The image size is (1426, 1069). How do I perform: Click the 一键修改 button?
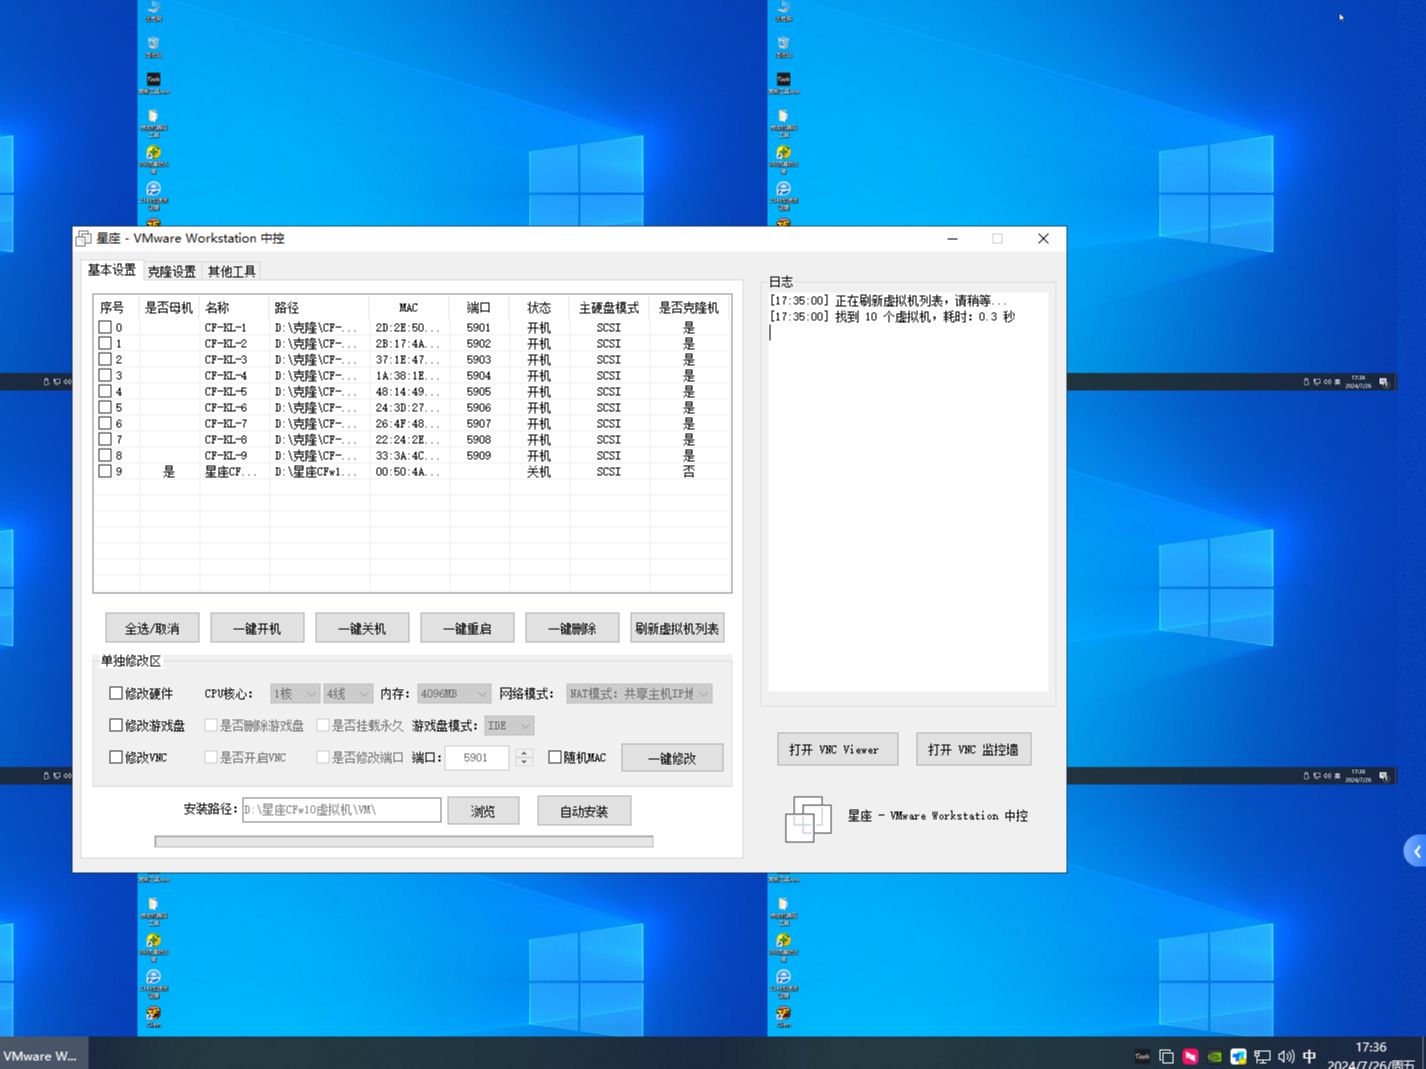[672, 758]
